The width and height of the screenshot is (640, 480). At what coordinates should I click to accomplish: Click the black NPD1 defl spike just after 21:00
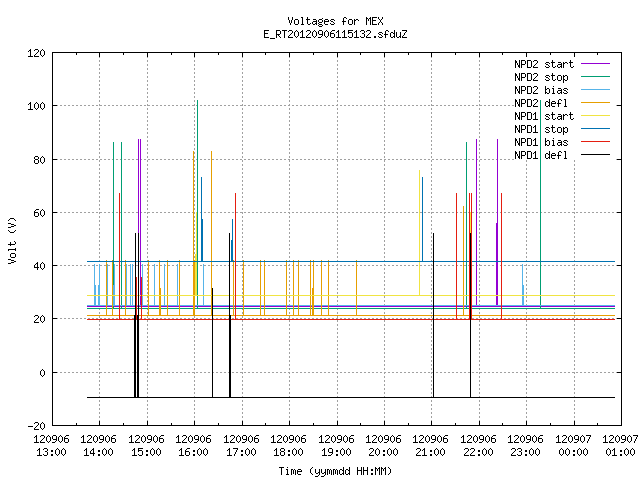[433, 315]
